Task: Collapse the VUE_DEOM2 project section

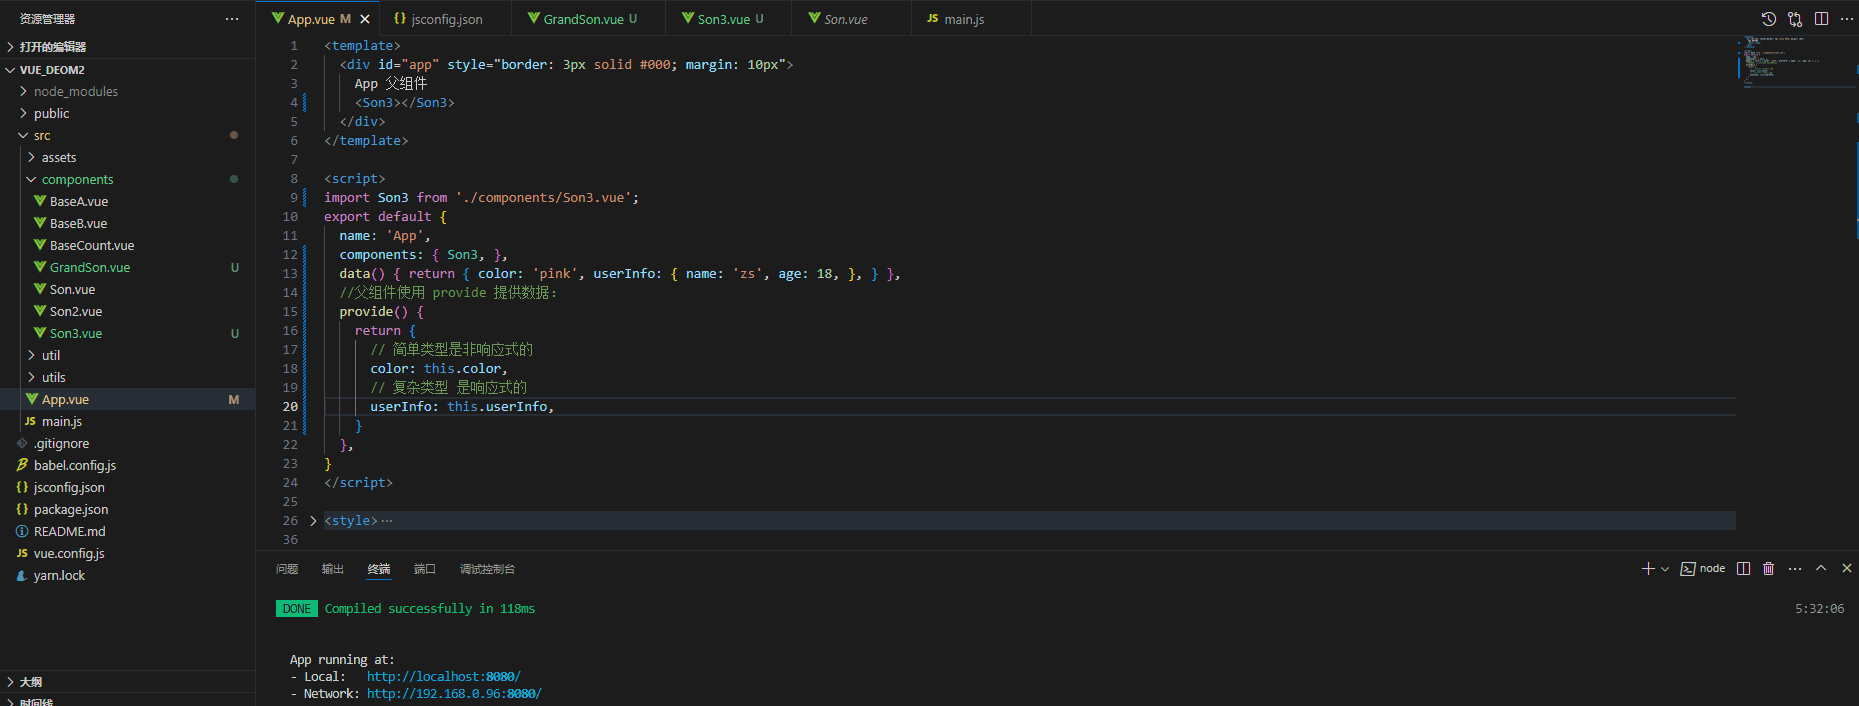Action: point(127,70)
